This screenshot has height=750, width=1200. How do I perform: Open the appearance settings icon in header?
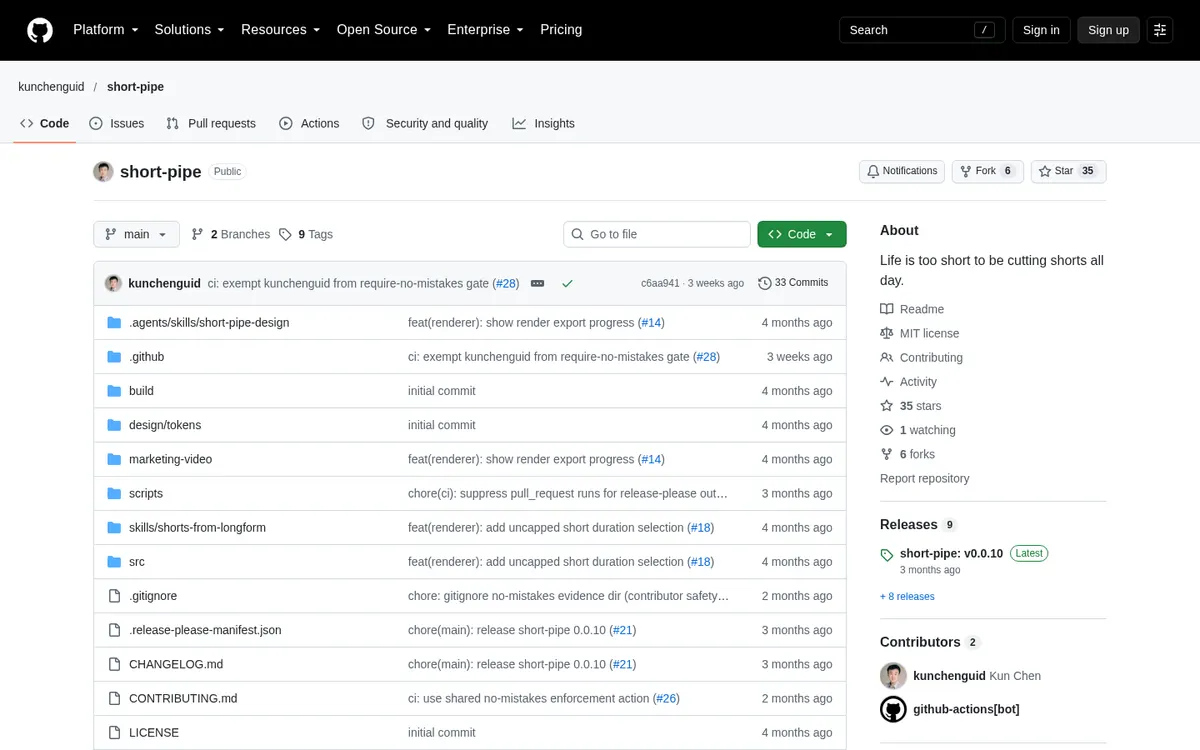(x=1159, y=30)
